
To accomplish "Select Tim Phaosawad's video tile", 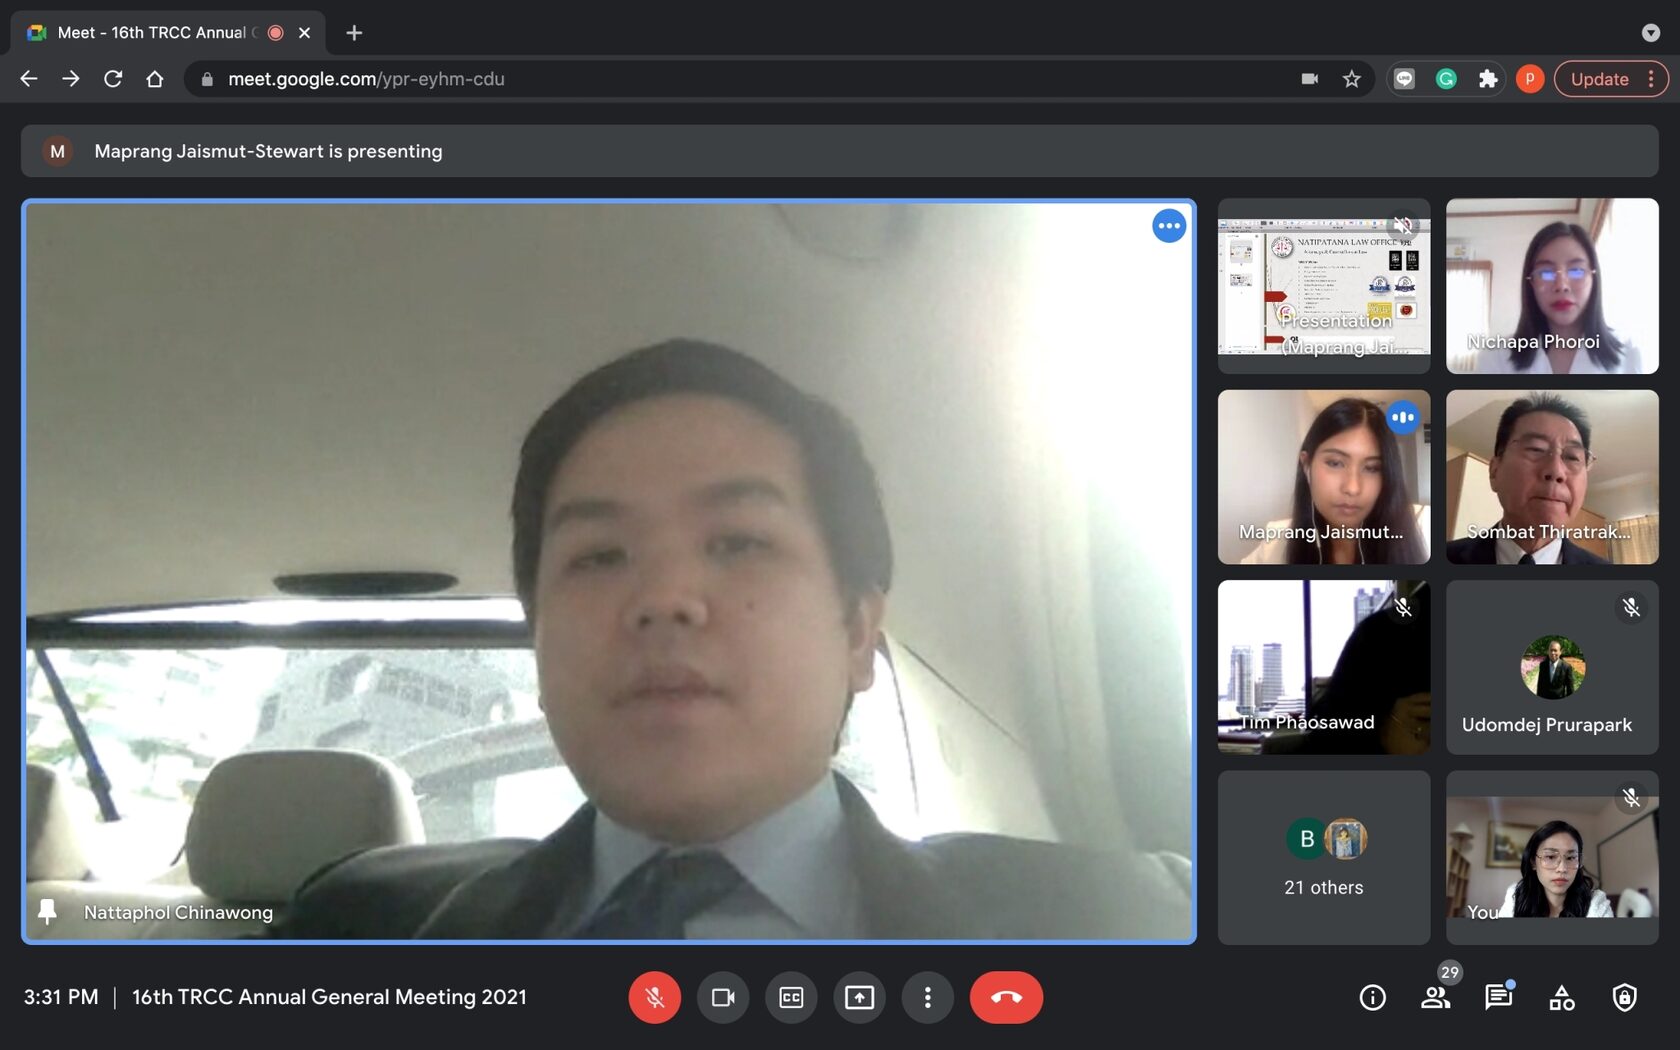I will (x=1324, y=667).
